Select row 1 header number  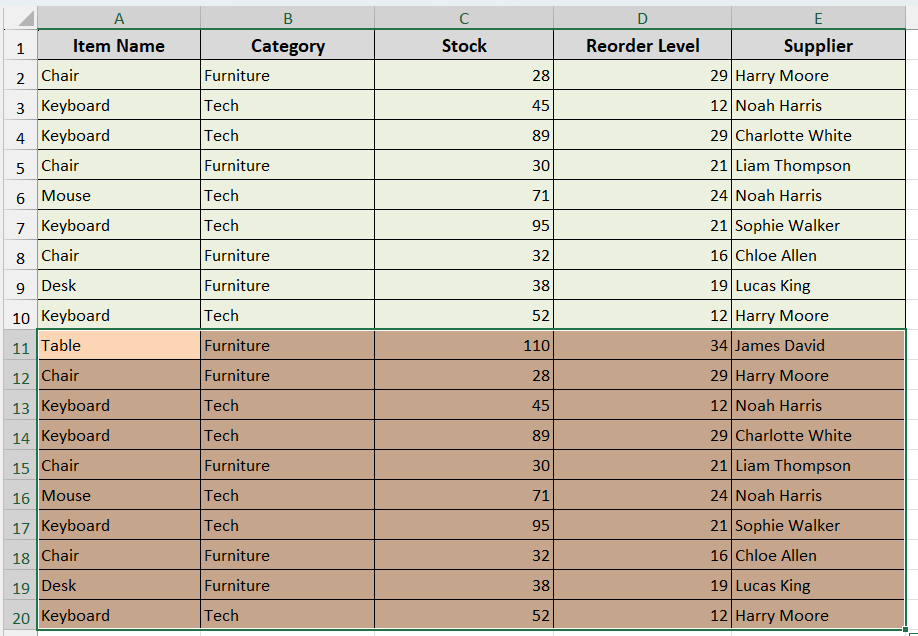[x=20, y=47]
